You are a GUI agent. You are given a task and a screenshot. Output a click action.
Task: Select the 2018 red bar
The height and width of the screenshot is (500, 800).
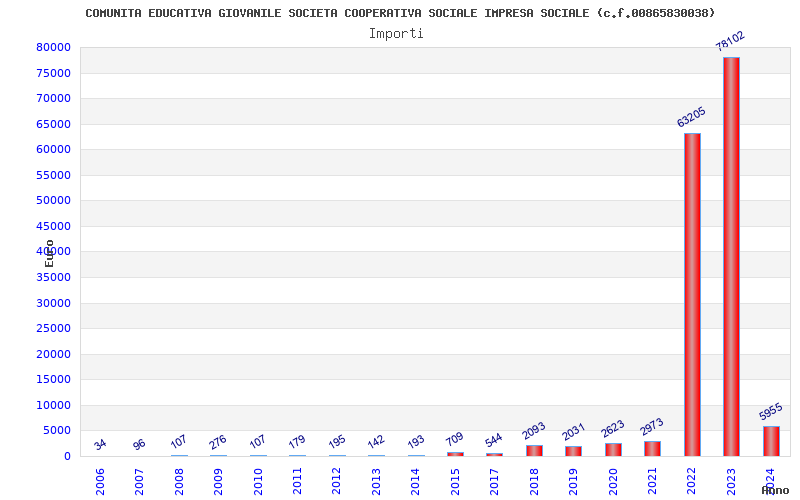pyautogui.click(x=534, y=451)
